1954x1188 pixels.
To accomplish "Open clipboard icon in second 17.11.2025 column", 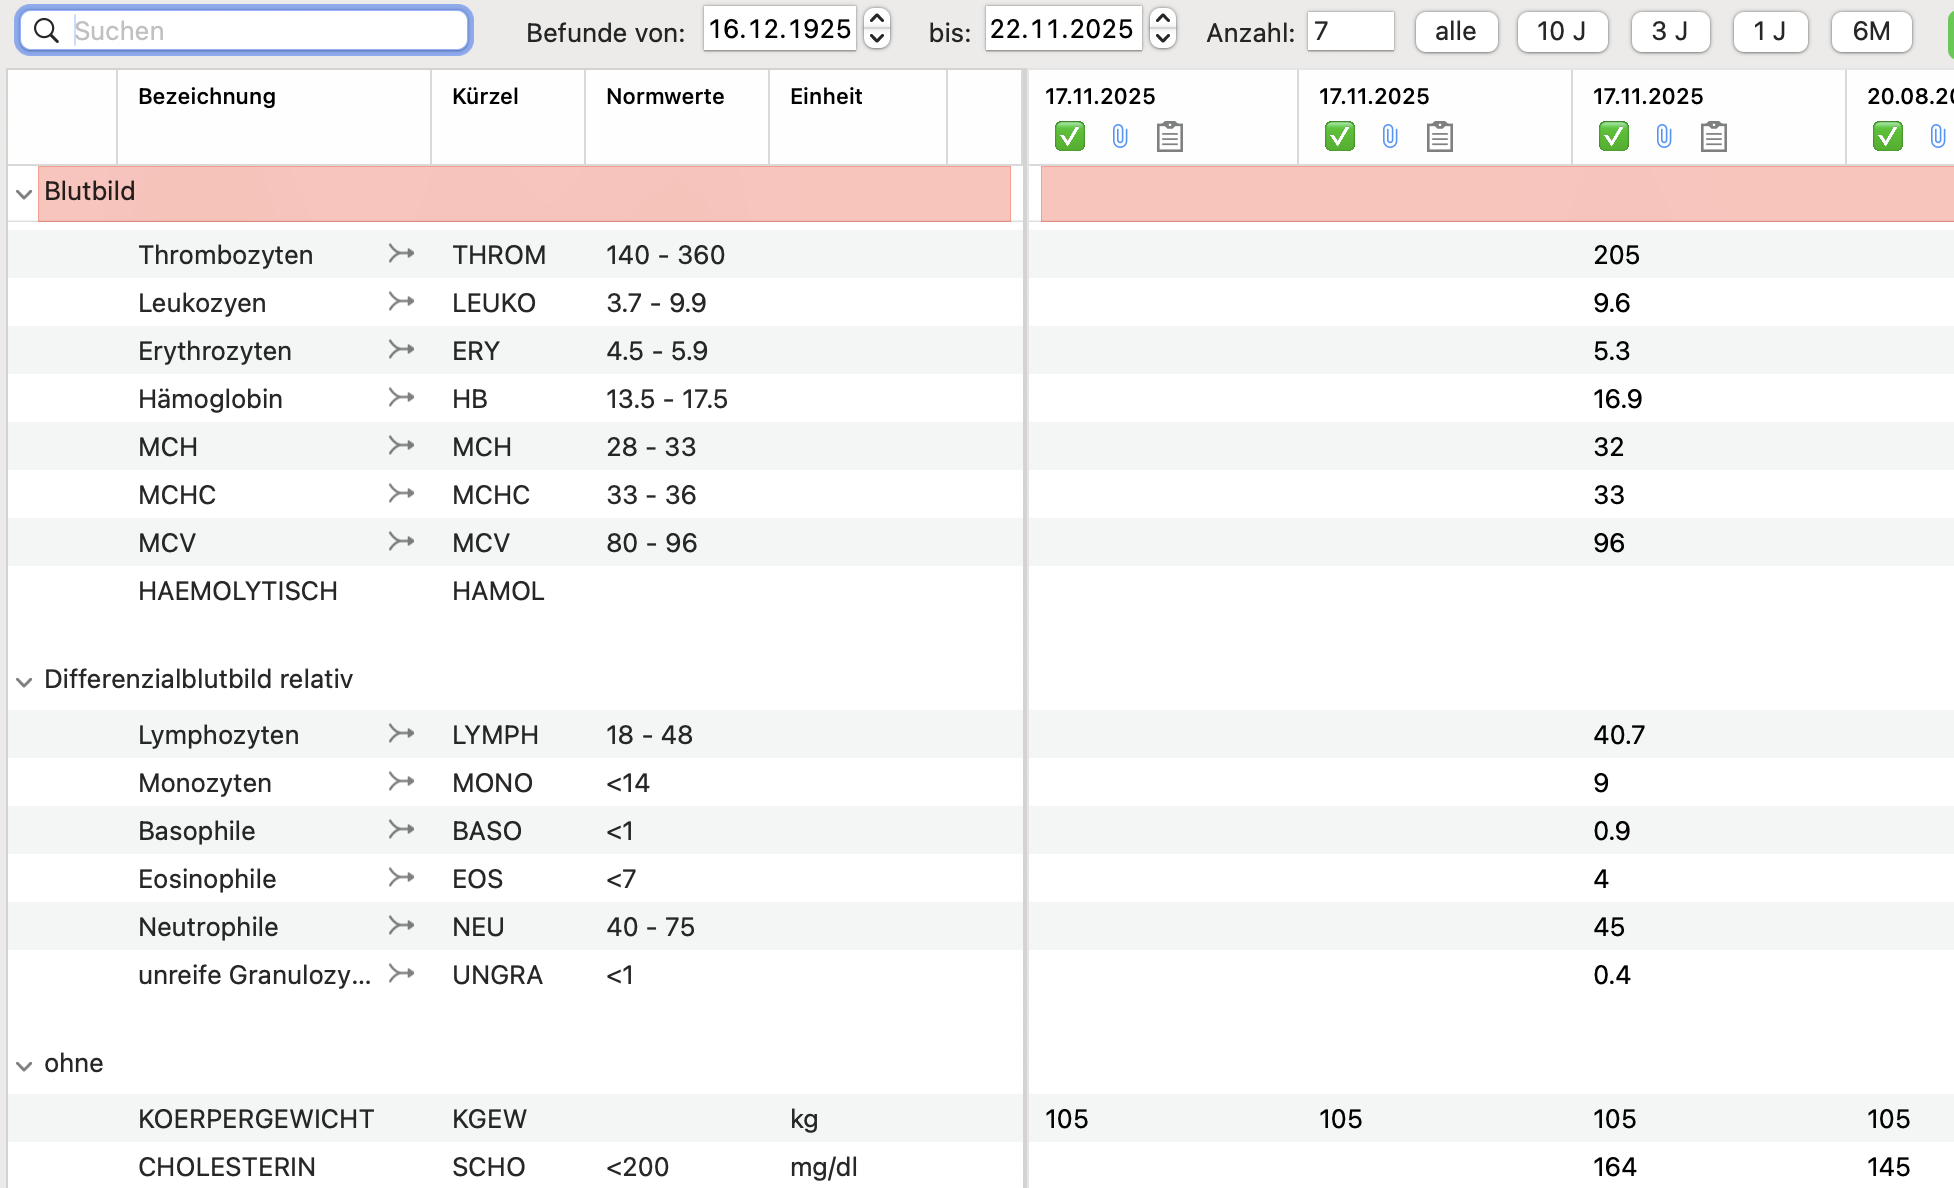I will (x=1440, y=136).
